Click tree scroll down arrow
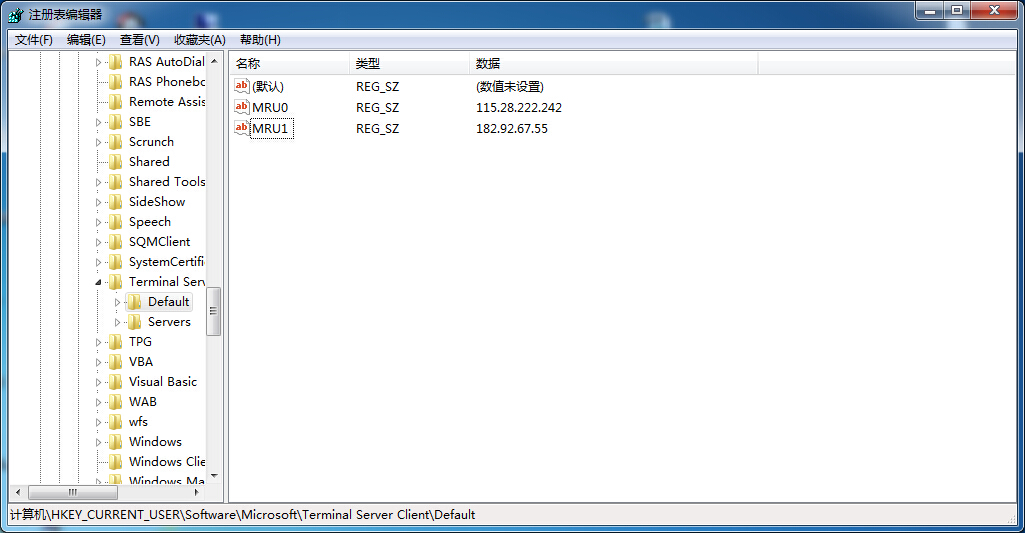The width and height of the screenshot is (1025, 533). click(214, 476)
